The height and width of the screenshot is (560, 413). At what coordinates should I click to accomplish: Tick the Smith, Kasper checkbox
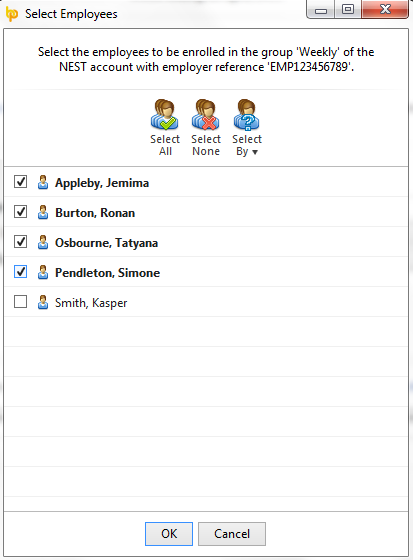point(20,301)
